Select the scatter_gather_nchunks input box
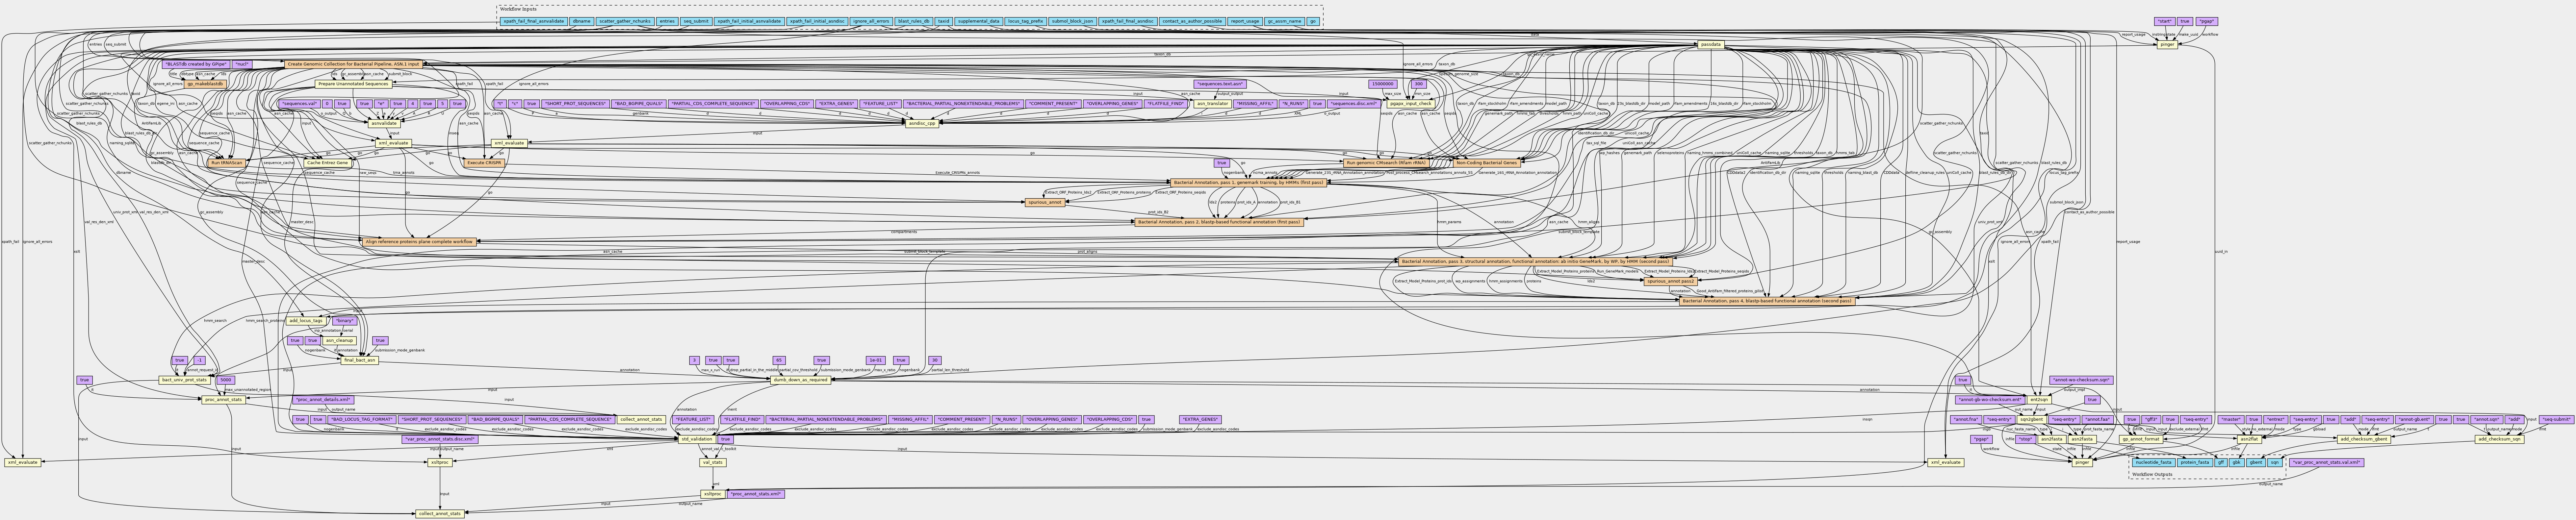Image resolution: width=2576 pixels, height=520 pixels. point(625,21)
